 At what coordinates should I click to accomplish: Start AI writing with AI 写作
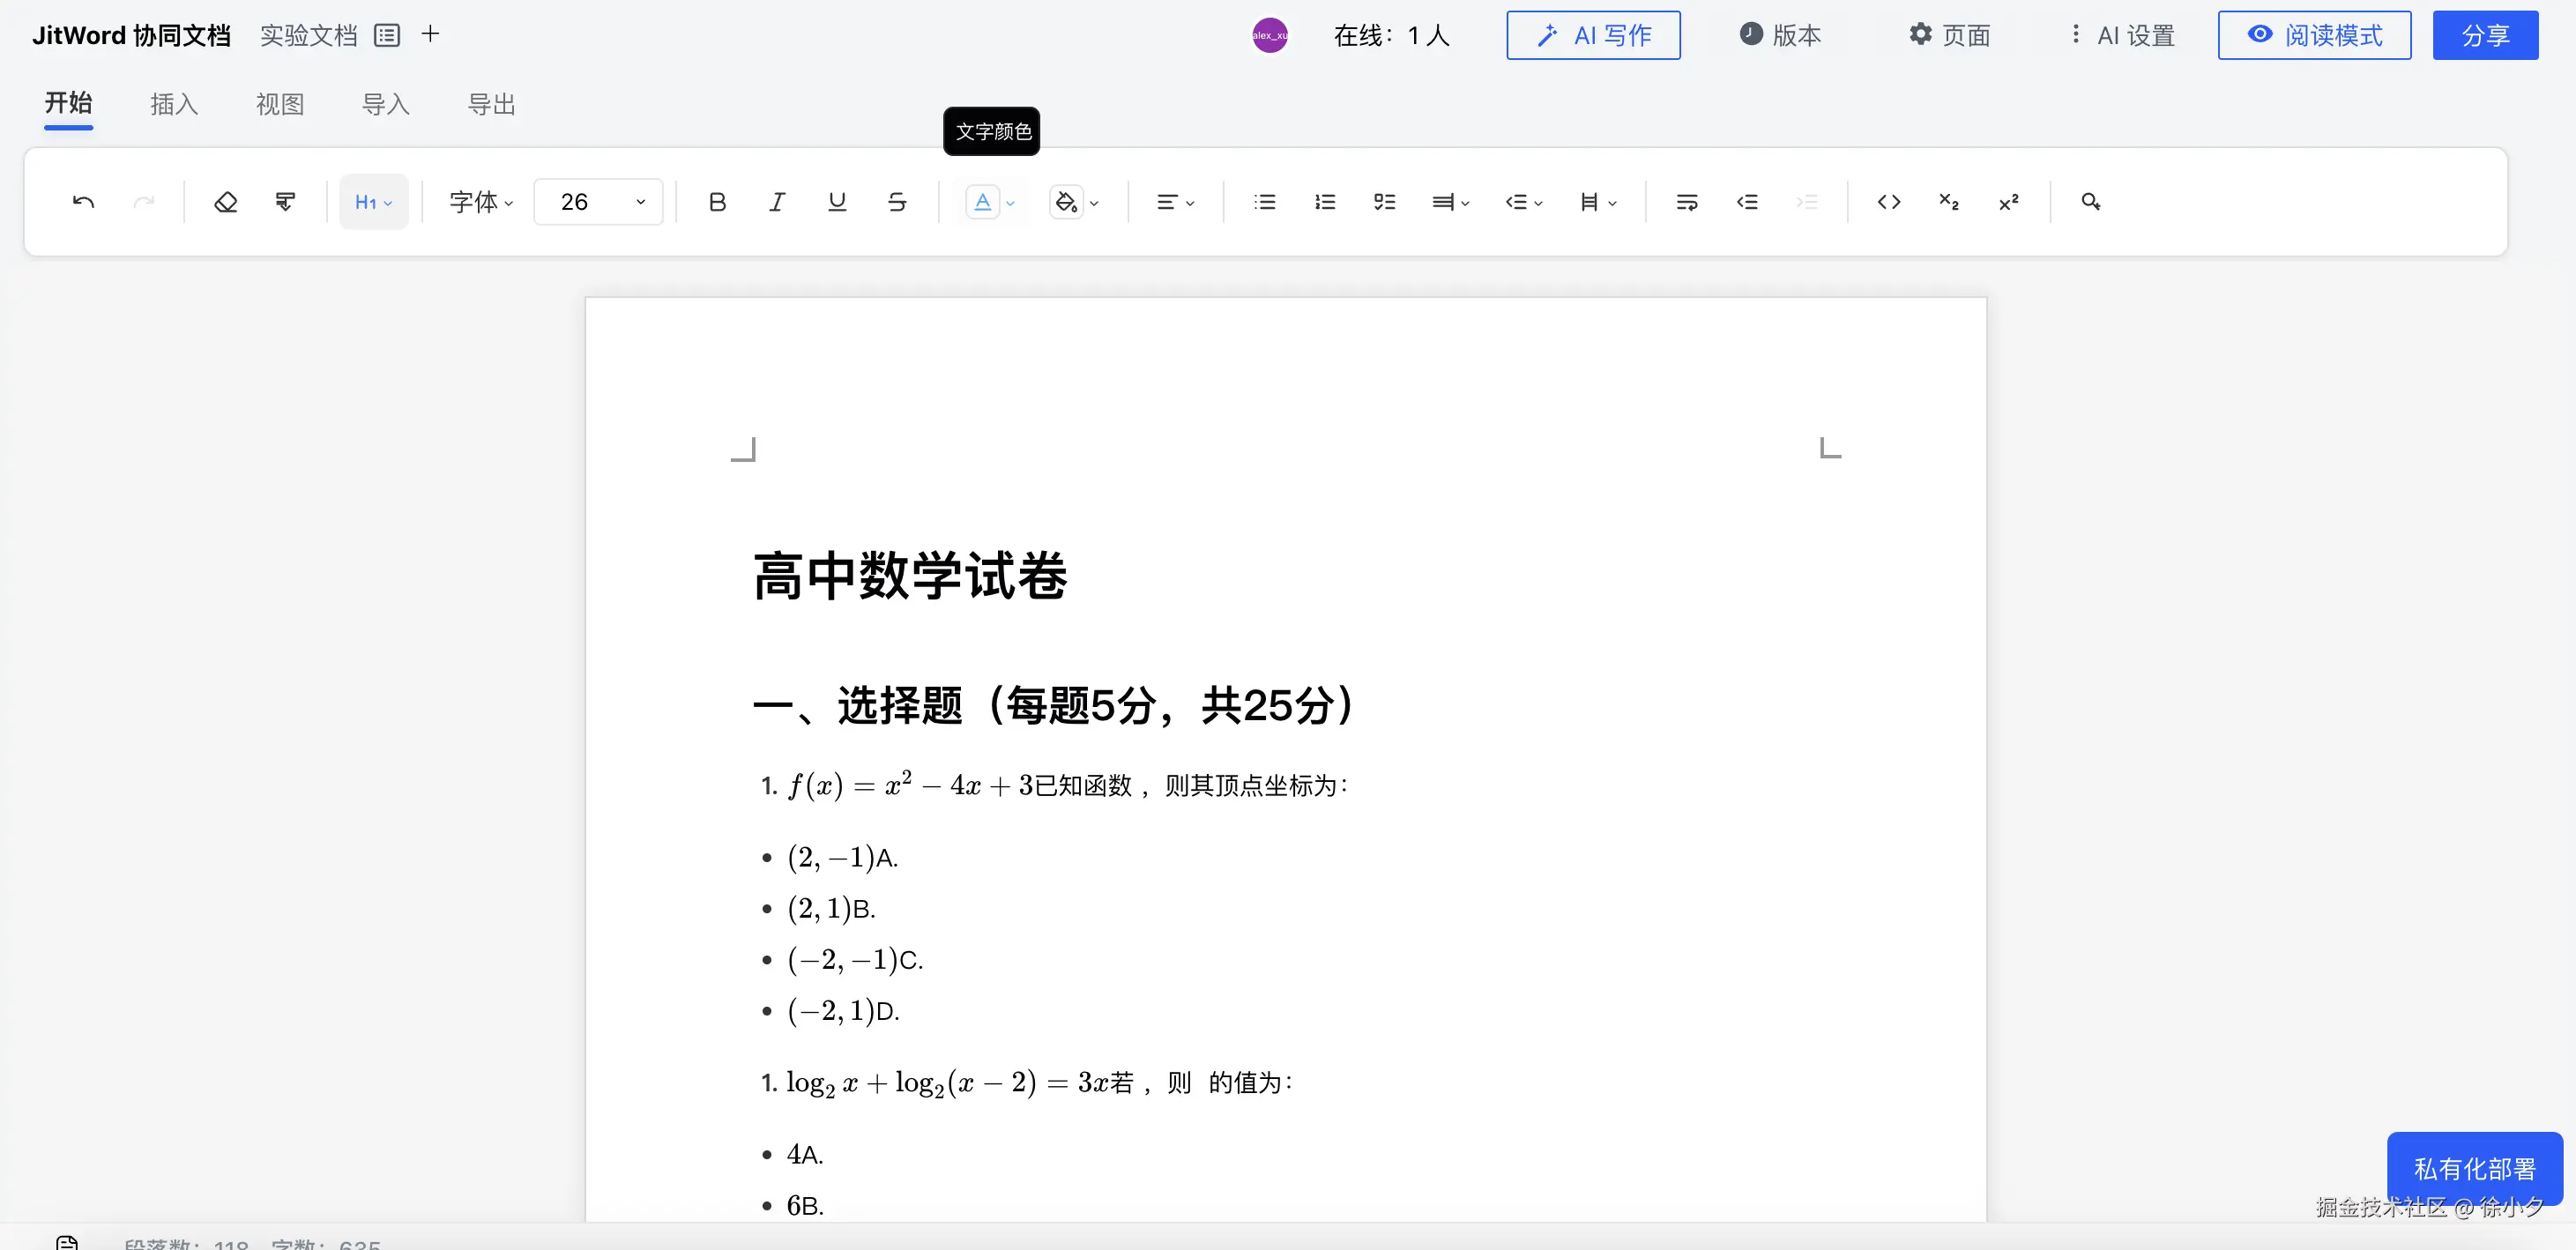[x=1592, y=35]
